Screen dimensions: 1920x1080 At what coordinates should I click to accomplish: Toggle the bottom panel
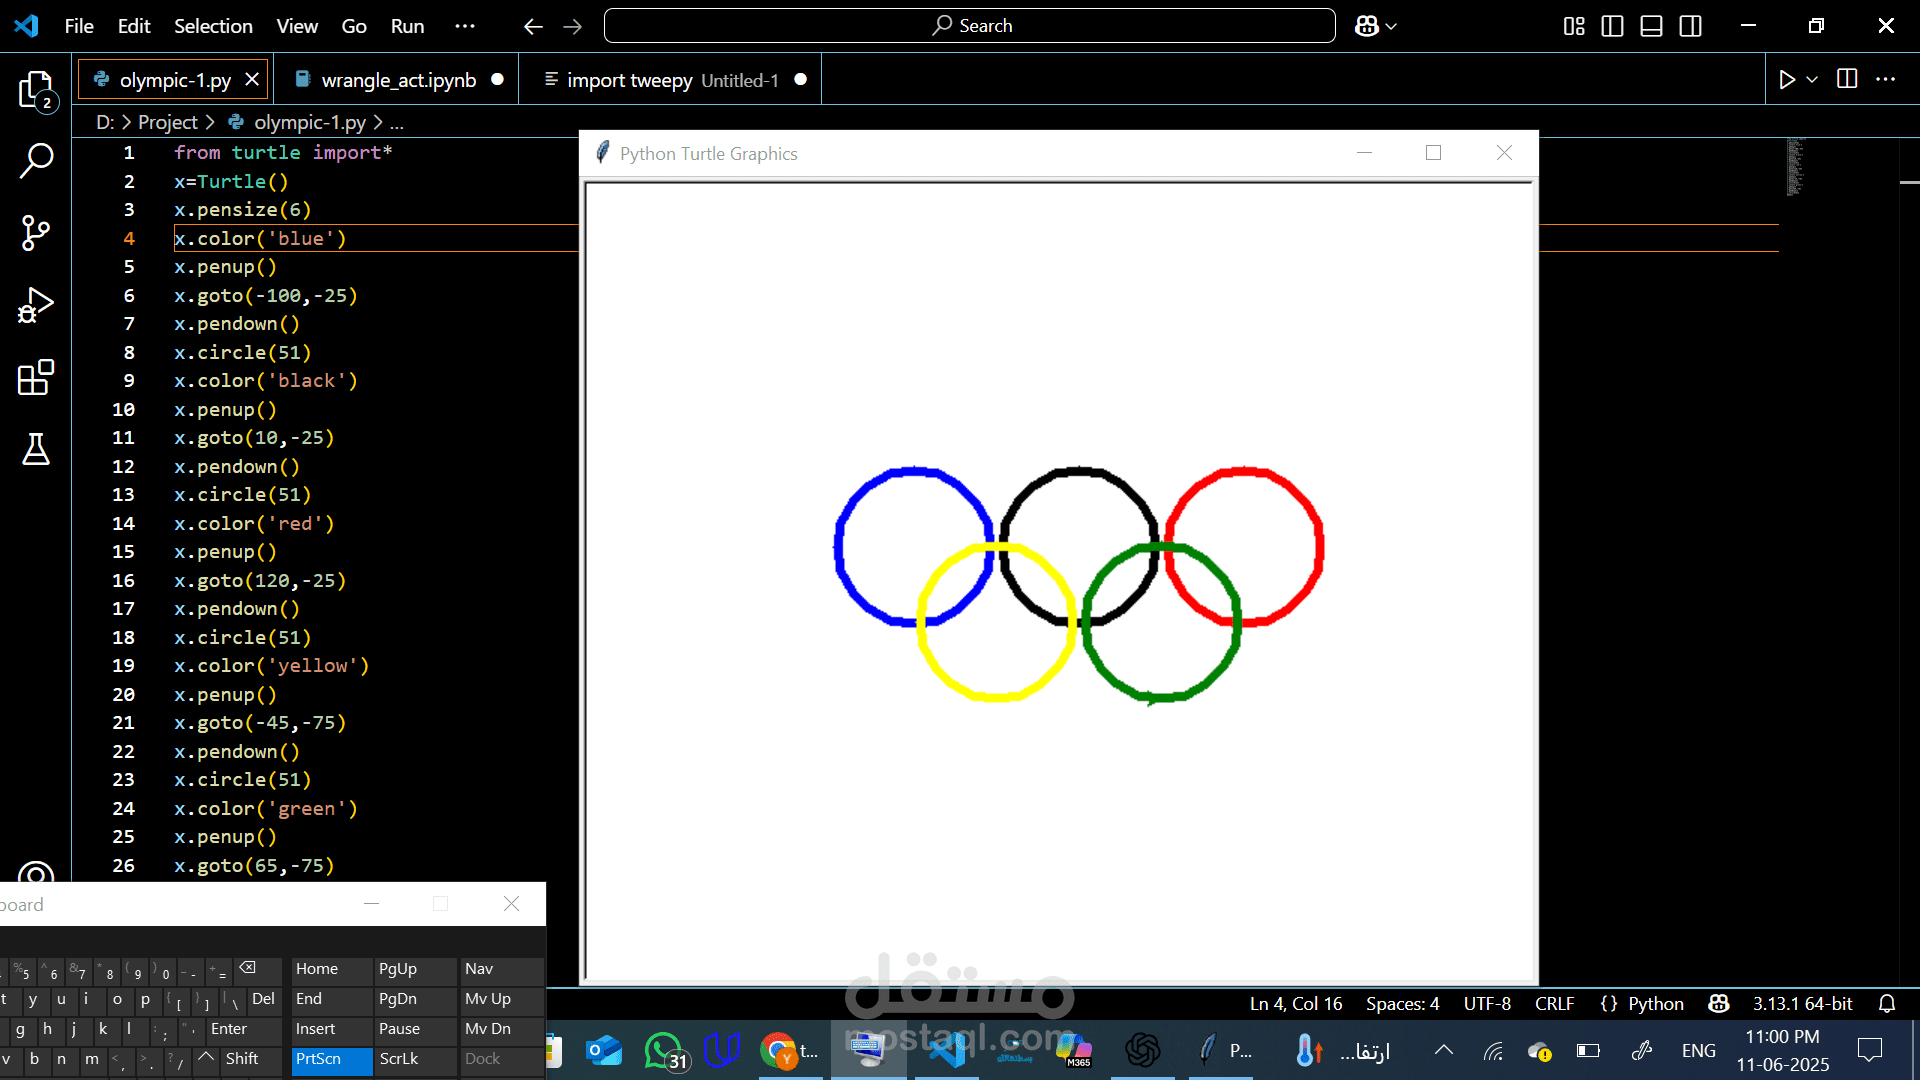[x=1652, y=26]
